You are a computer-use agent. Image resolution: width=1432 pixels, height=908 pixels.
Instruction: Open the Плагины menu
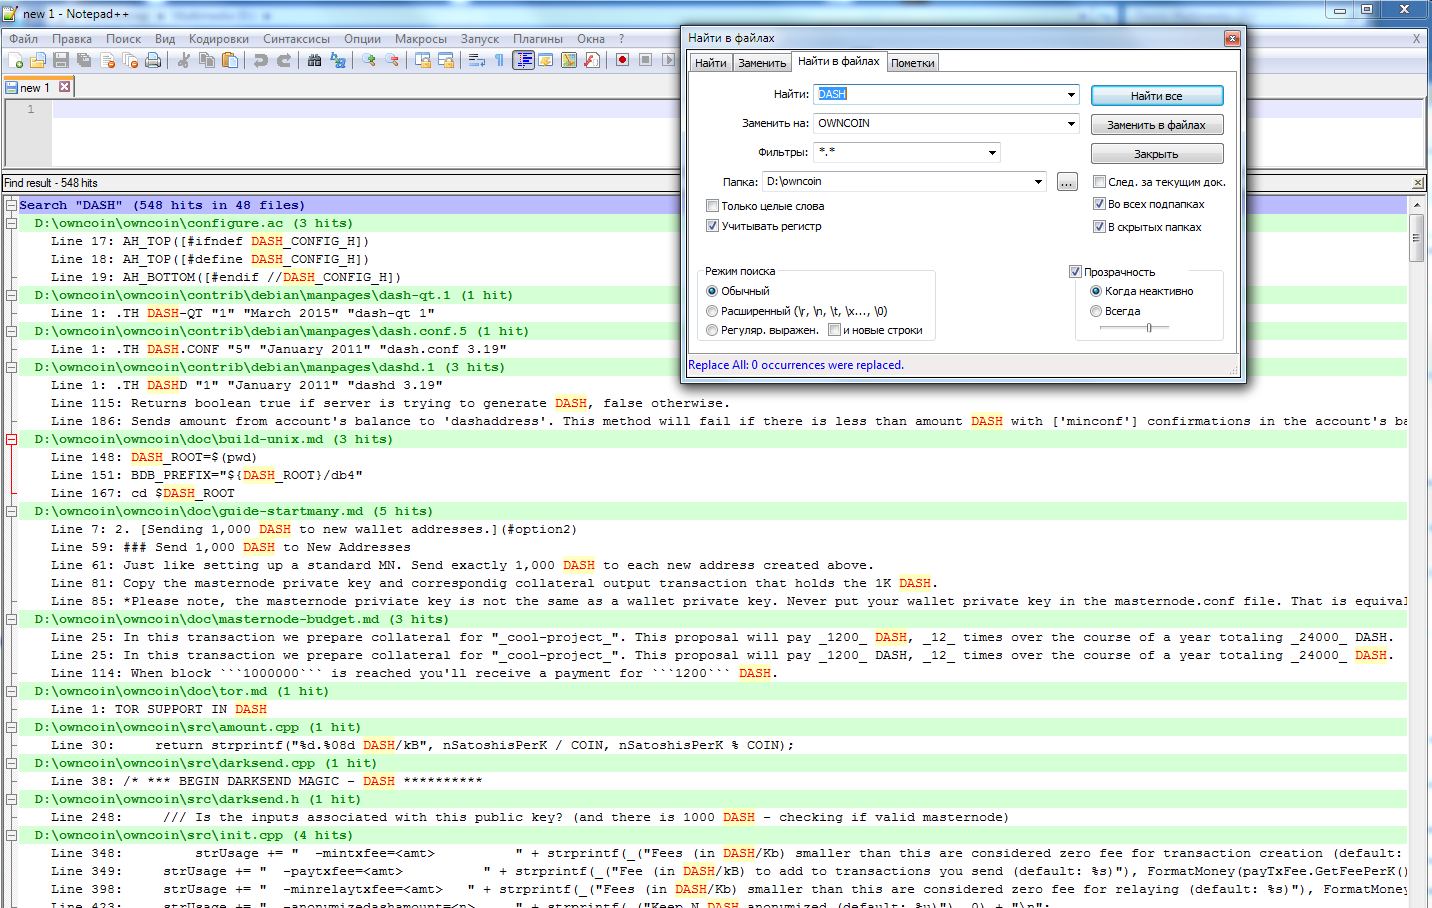coord(538,39)
